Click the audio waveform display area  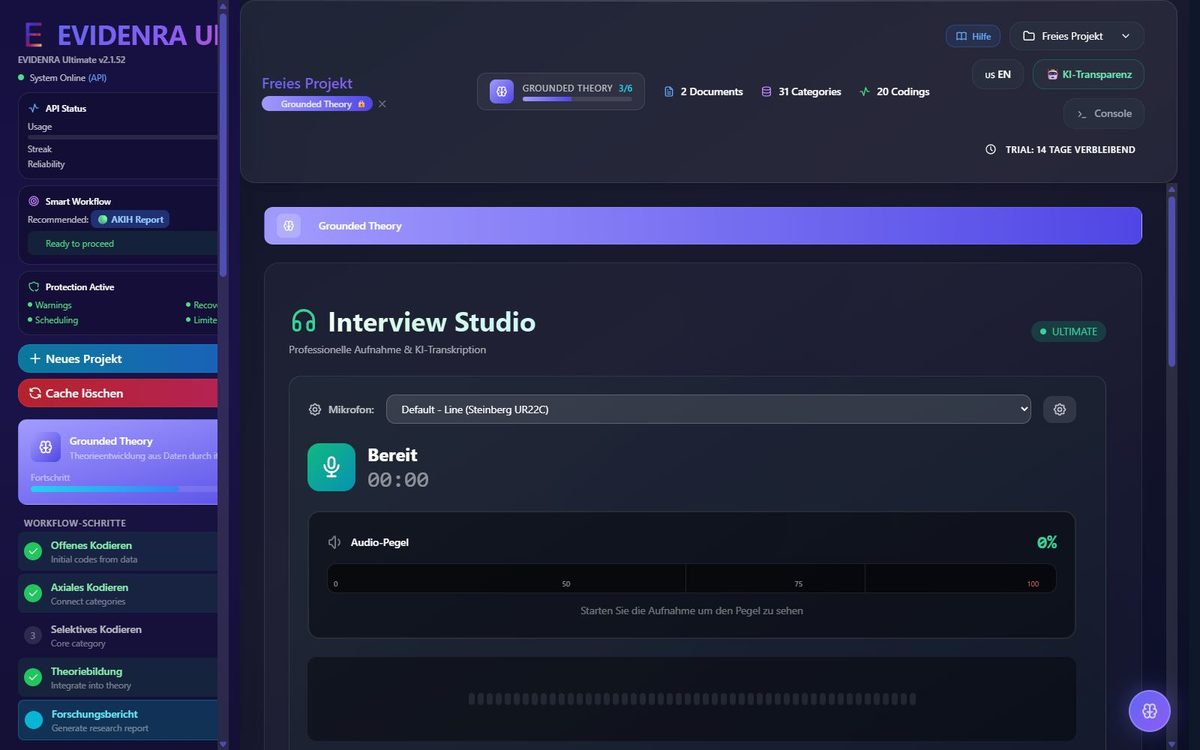point(692,699)
